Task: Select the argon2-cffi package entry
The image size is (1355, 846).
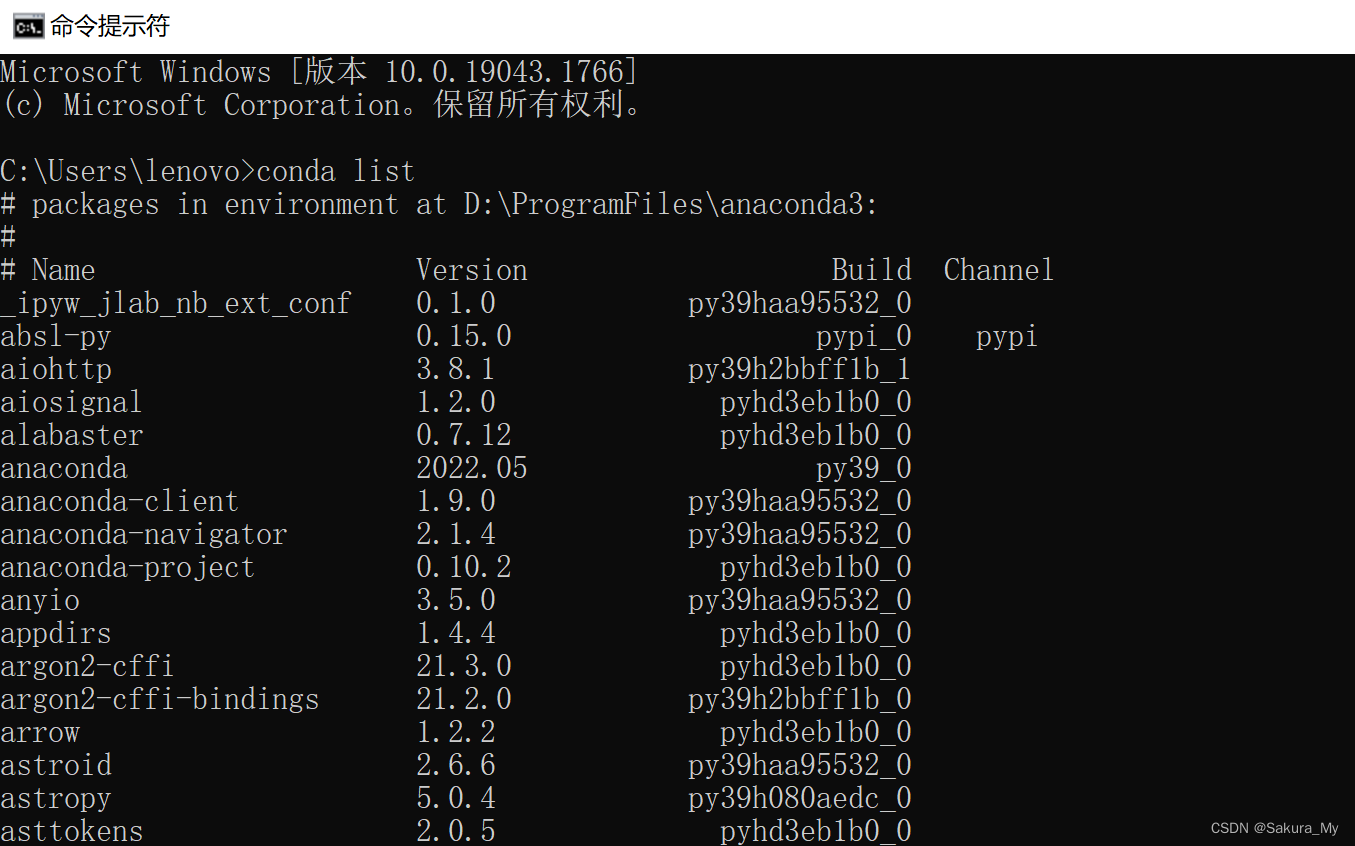Action: [x=86, y=666]
